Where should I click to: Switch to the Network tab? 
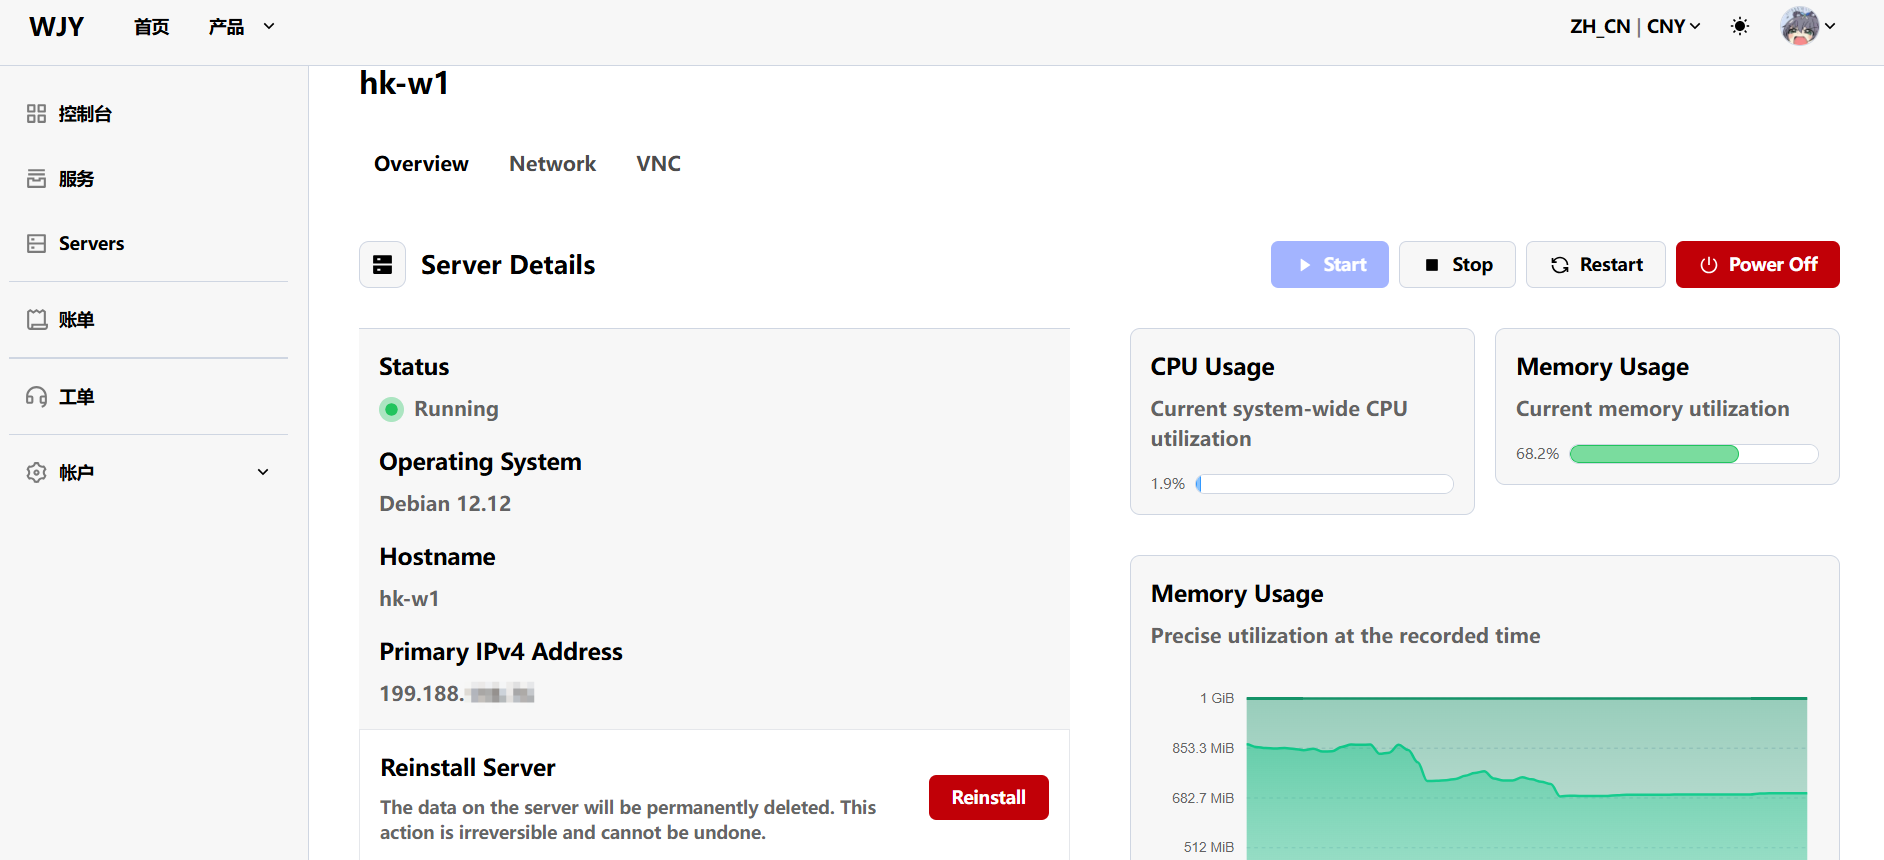tap(552, 164)
